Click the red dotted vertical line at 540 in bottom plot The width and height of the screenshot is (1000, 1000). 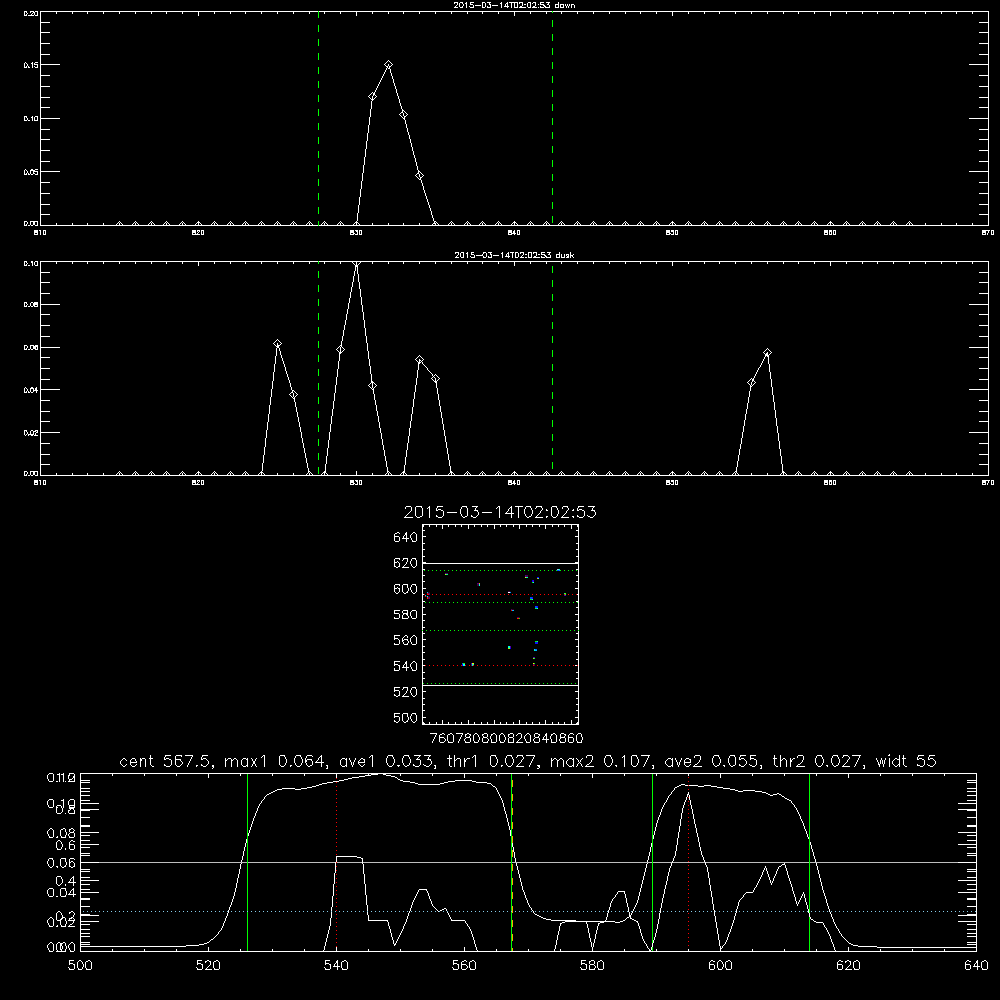point(337,861)
